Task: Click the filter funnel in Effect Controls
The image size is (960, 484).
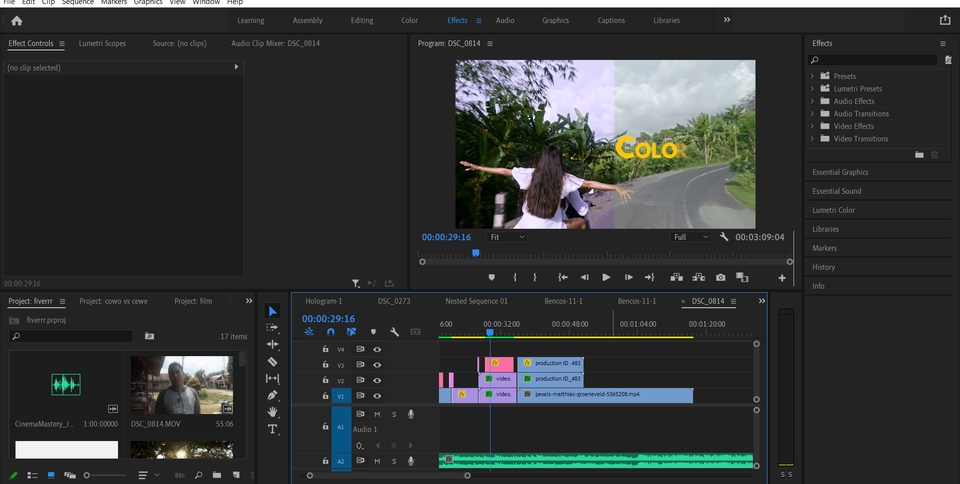Action: point(356,283)
